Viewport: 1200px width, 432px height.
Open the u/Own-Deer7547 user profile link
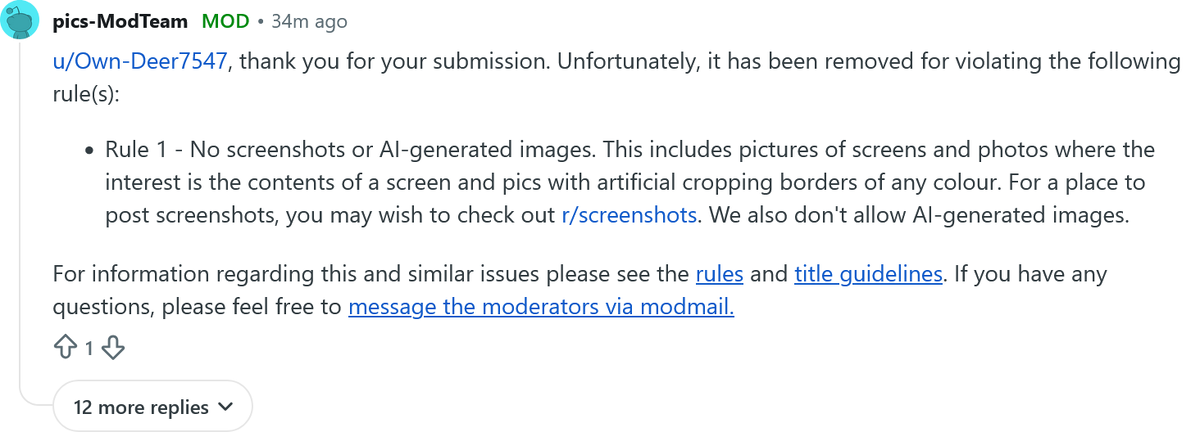coord(141,61)
